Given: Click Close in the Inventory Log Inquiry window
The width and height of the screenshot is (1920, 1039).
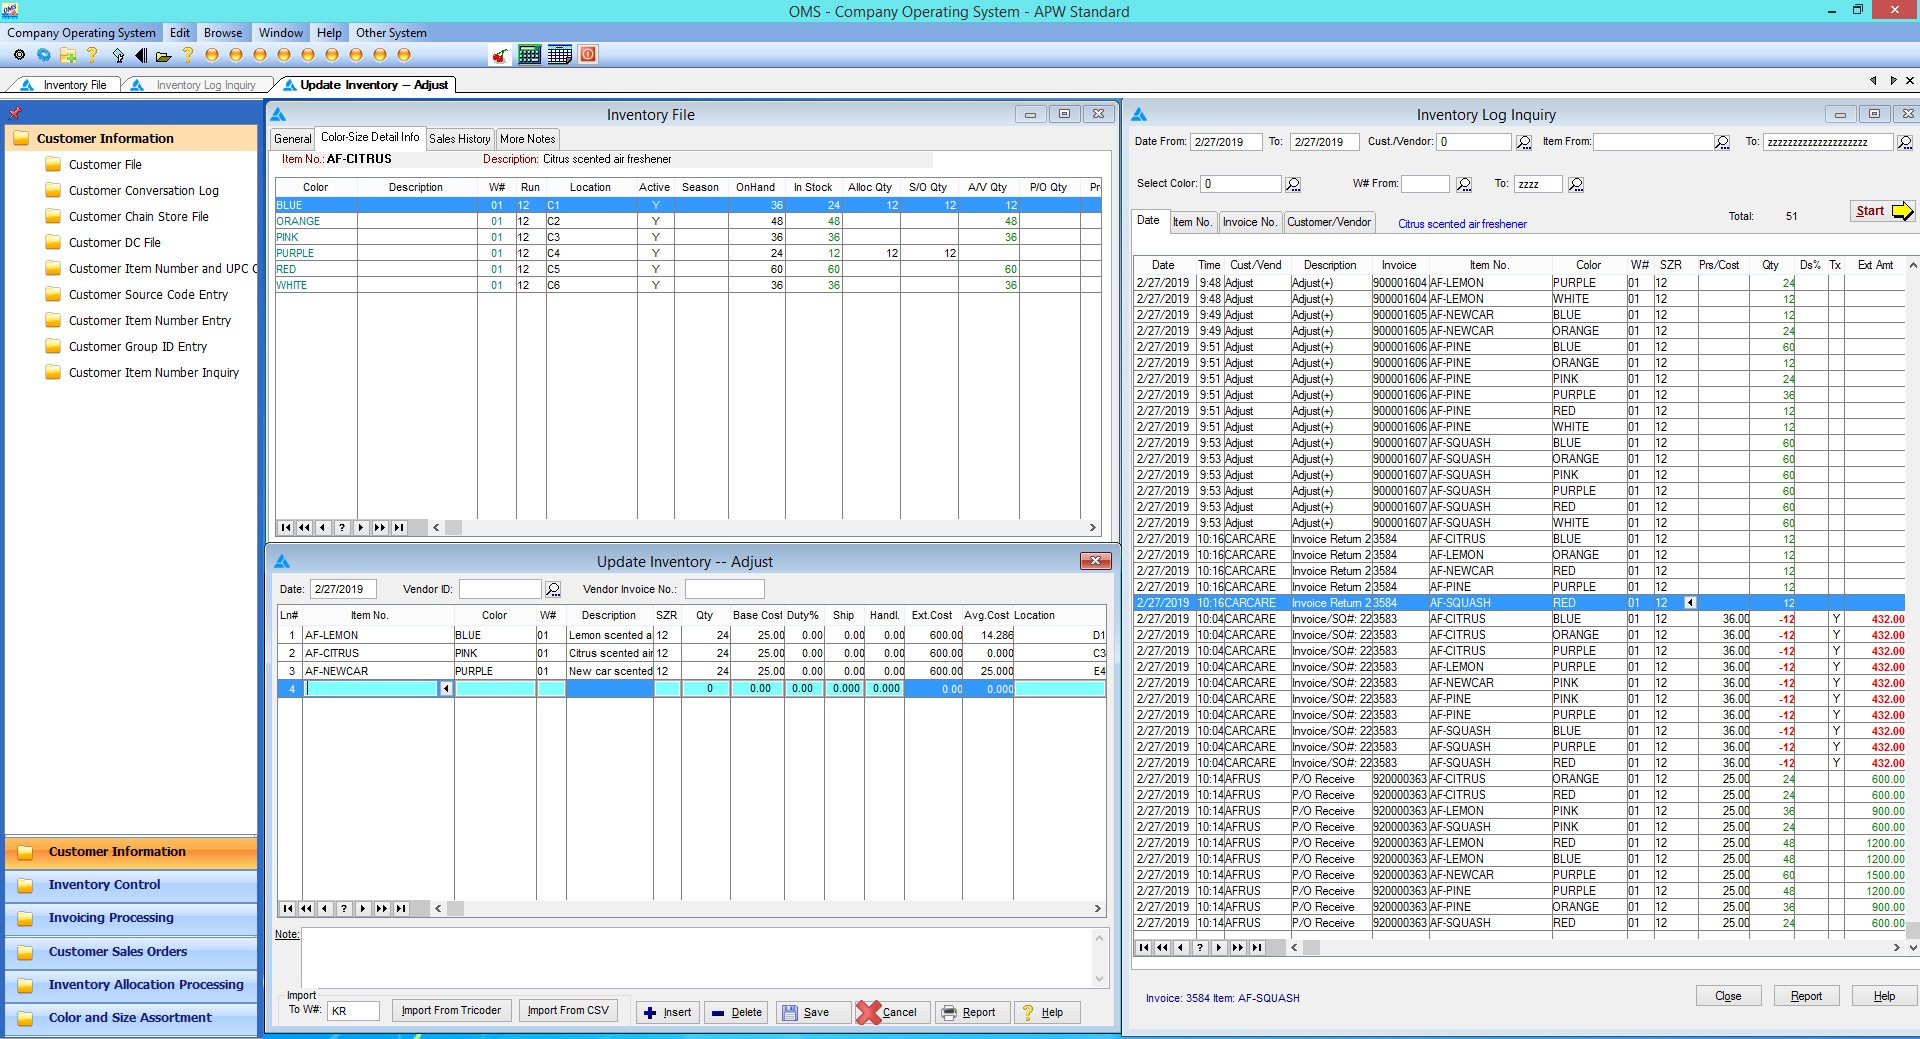Looking at the screenshot, I should point(1728,996).
